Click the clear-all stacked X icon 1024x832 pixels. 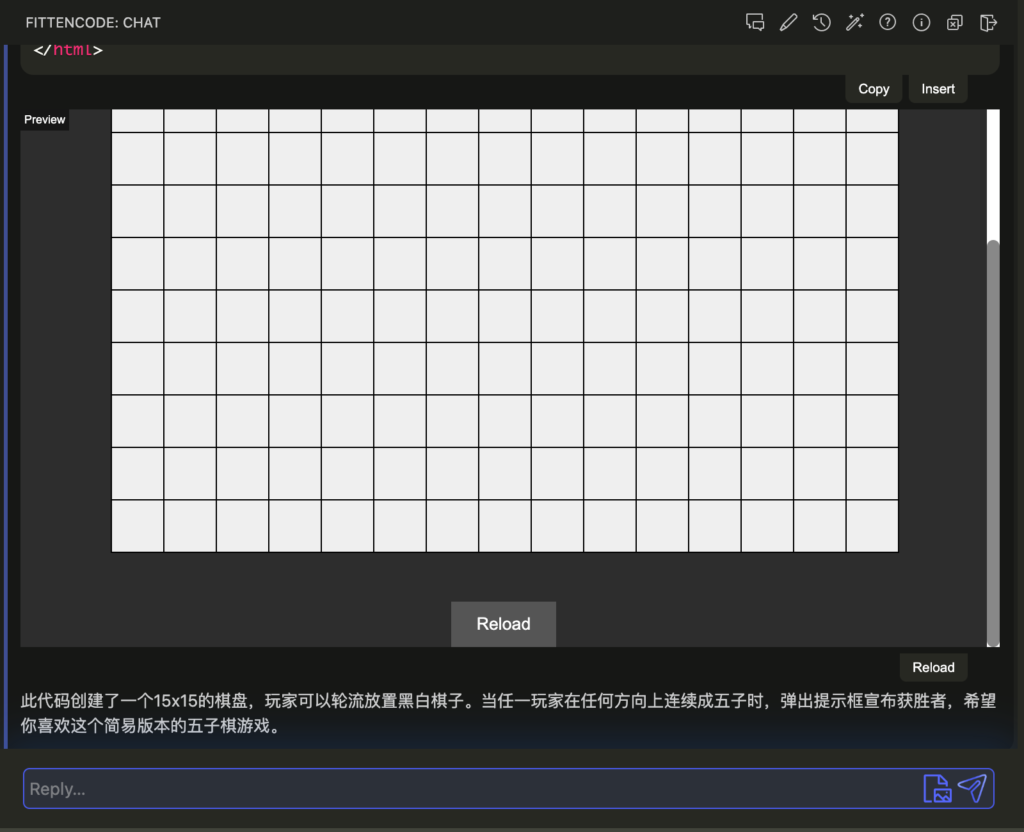tap(955, 22)
